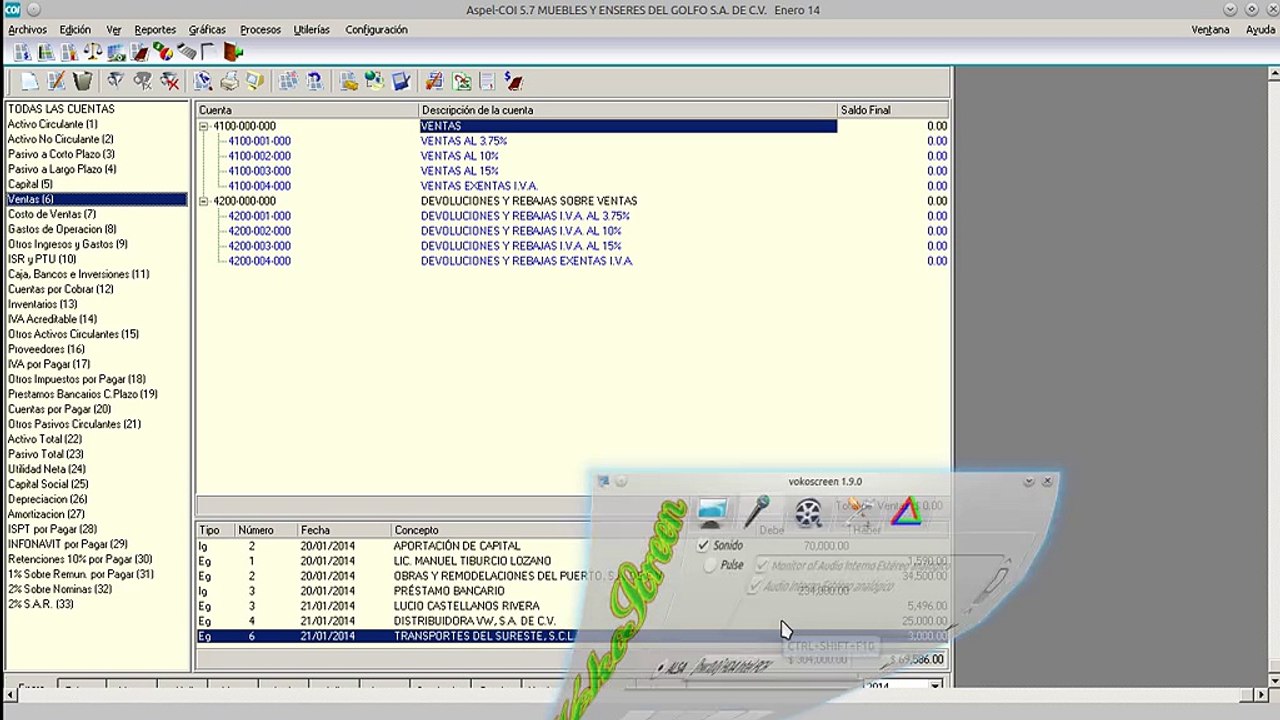Open the Archivos menu
Viewport: 1280px width, 720px height.
click(27, 30)
